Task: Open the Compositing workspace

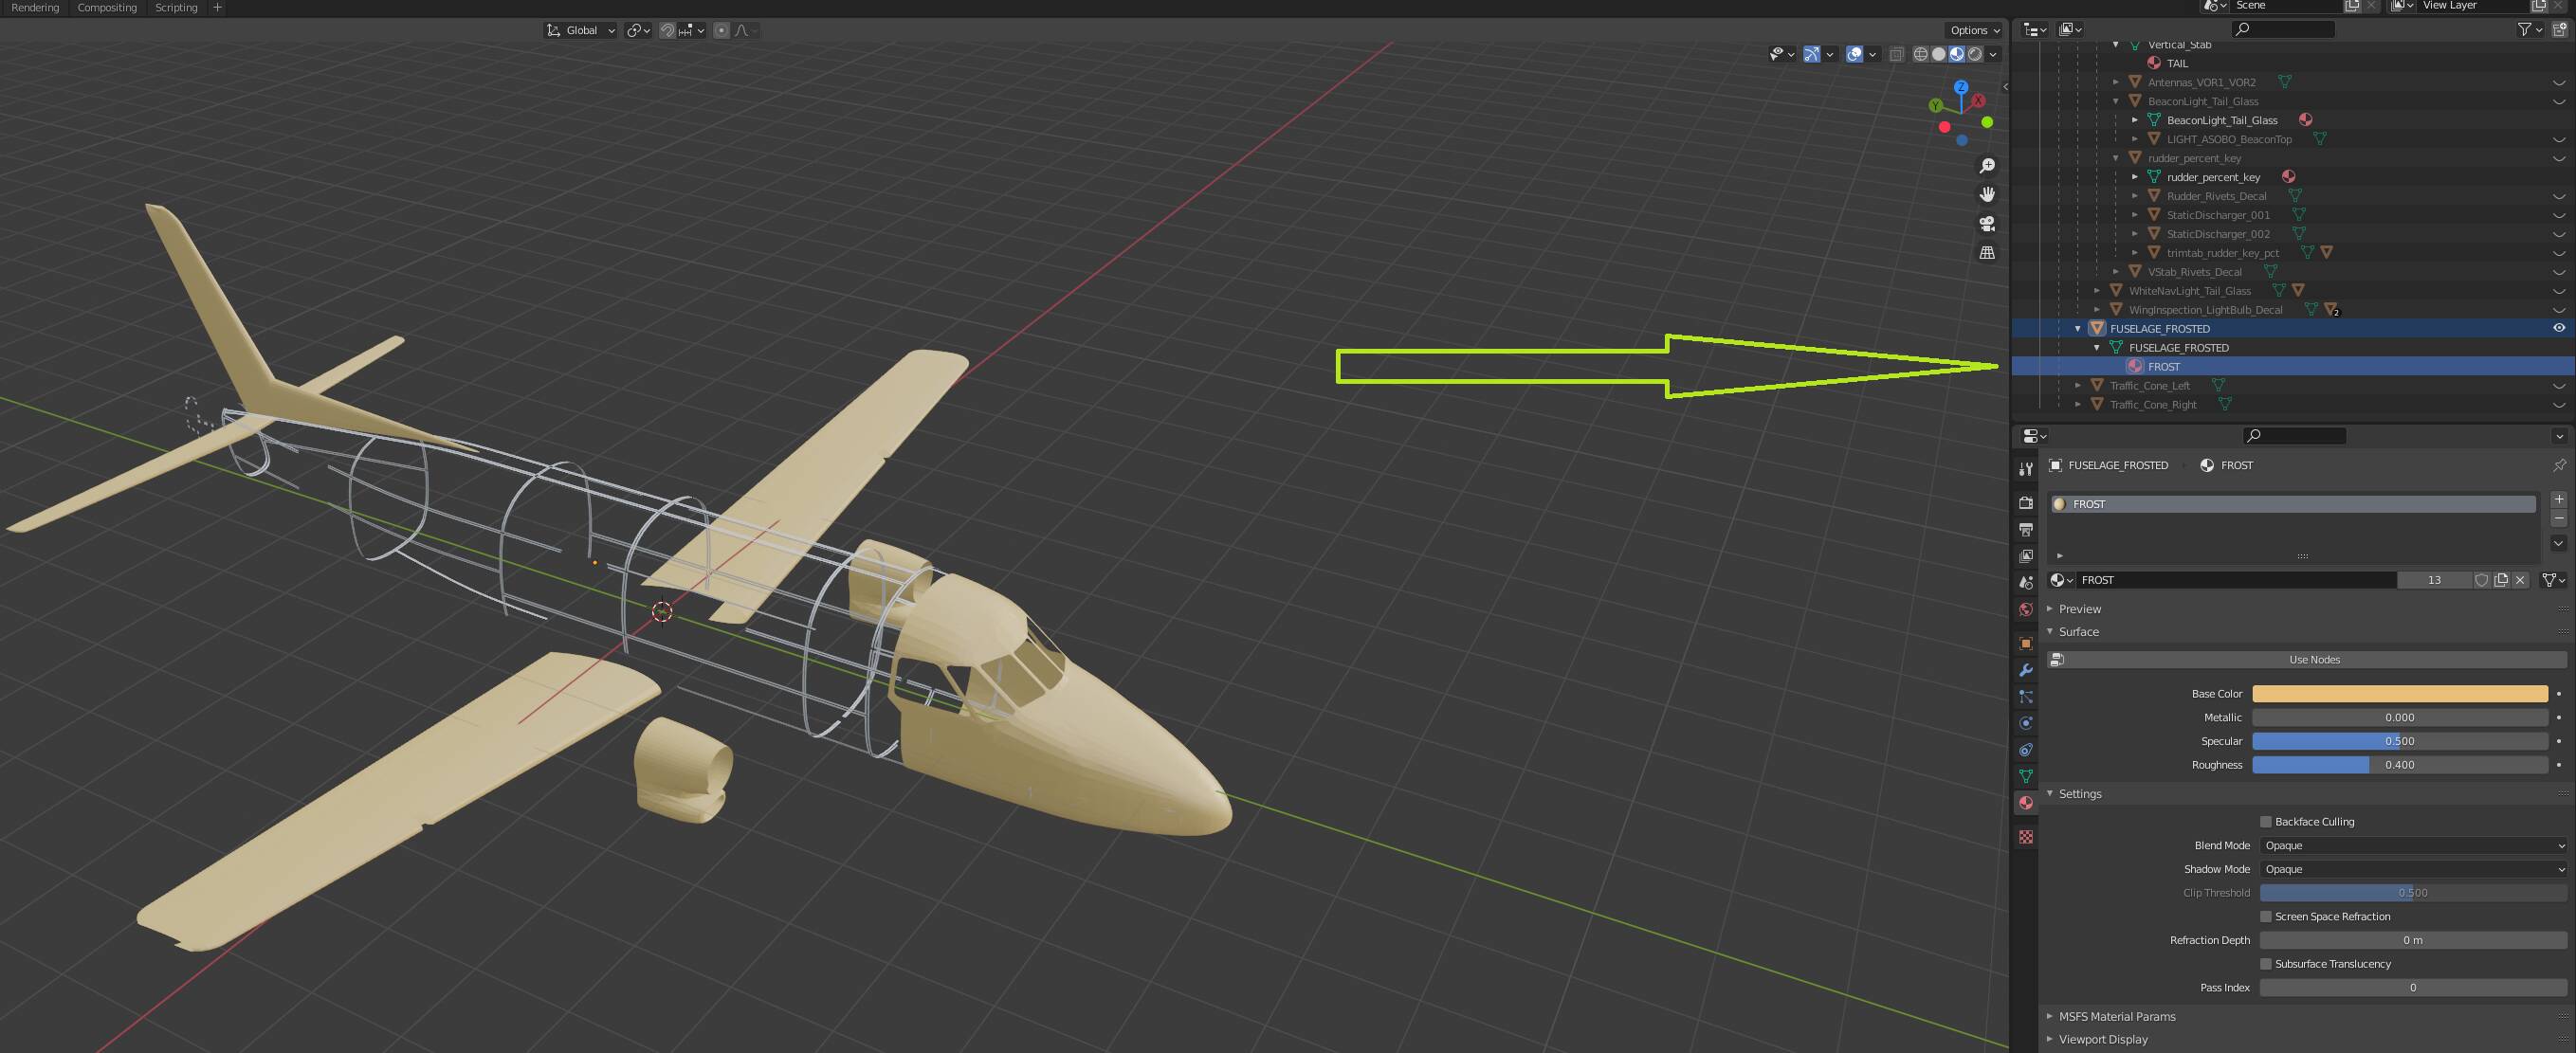Action: coord(107,7)
